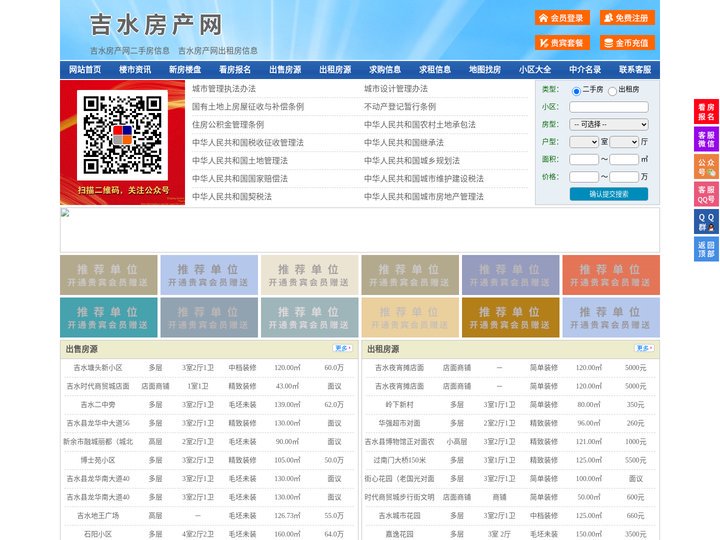The height and width of the screenshot is (540, 720).
Task: Click the broken image banner icon
Action: pos(65,213)
